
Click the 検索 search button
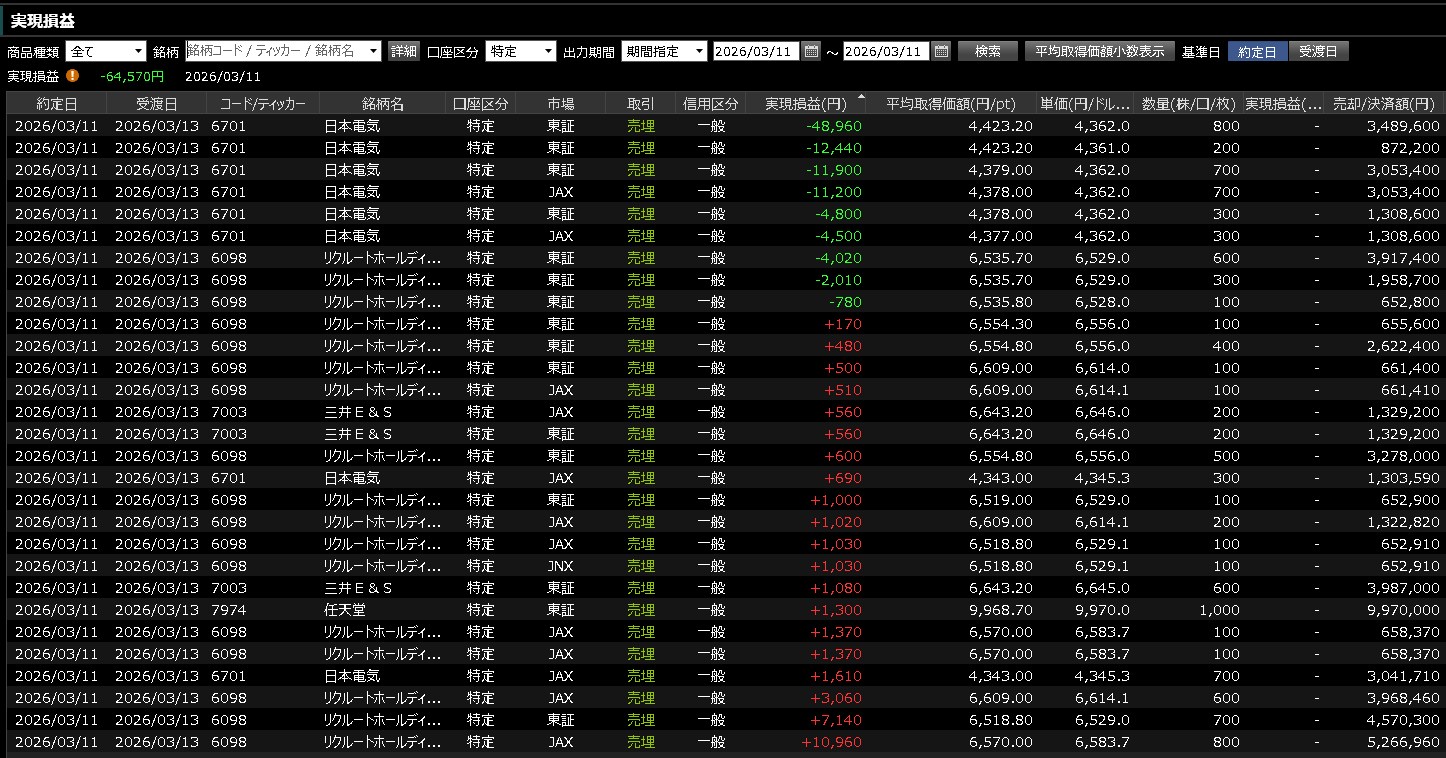(988, 51)
